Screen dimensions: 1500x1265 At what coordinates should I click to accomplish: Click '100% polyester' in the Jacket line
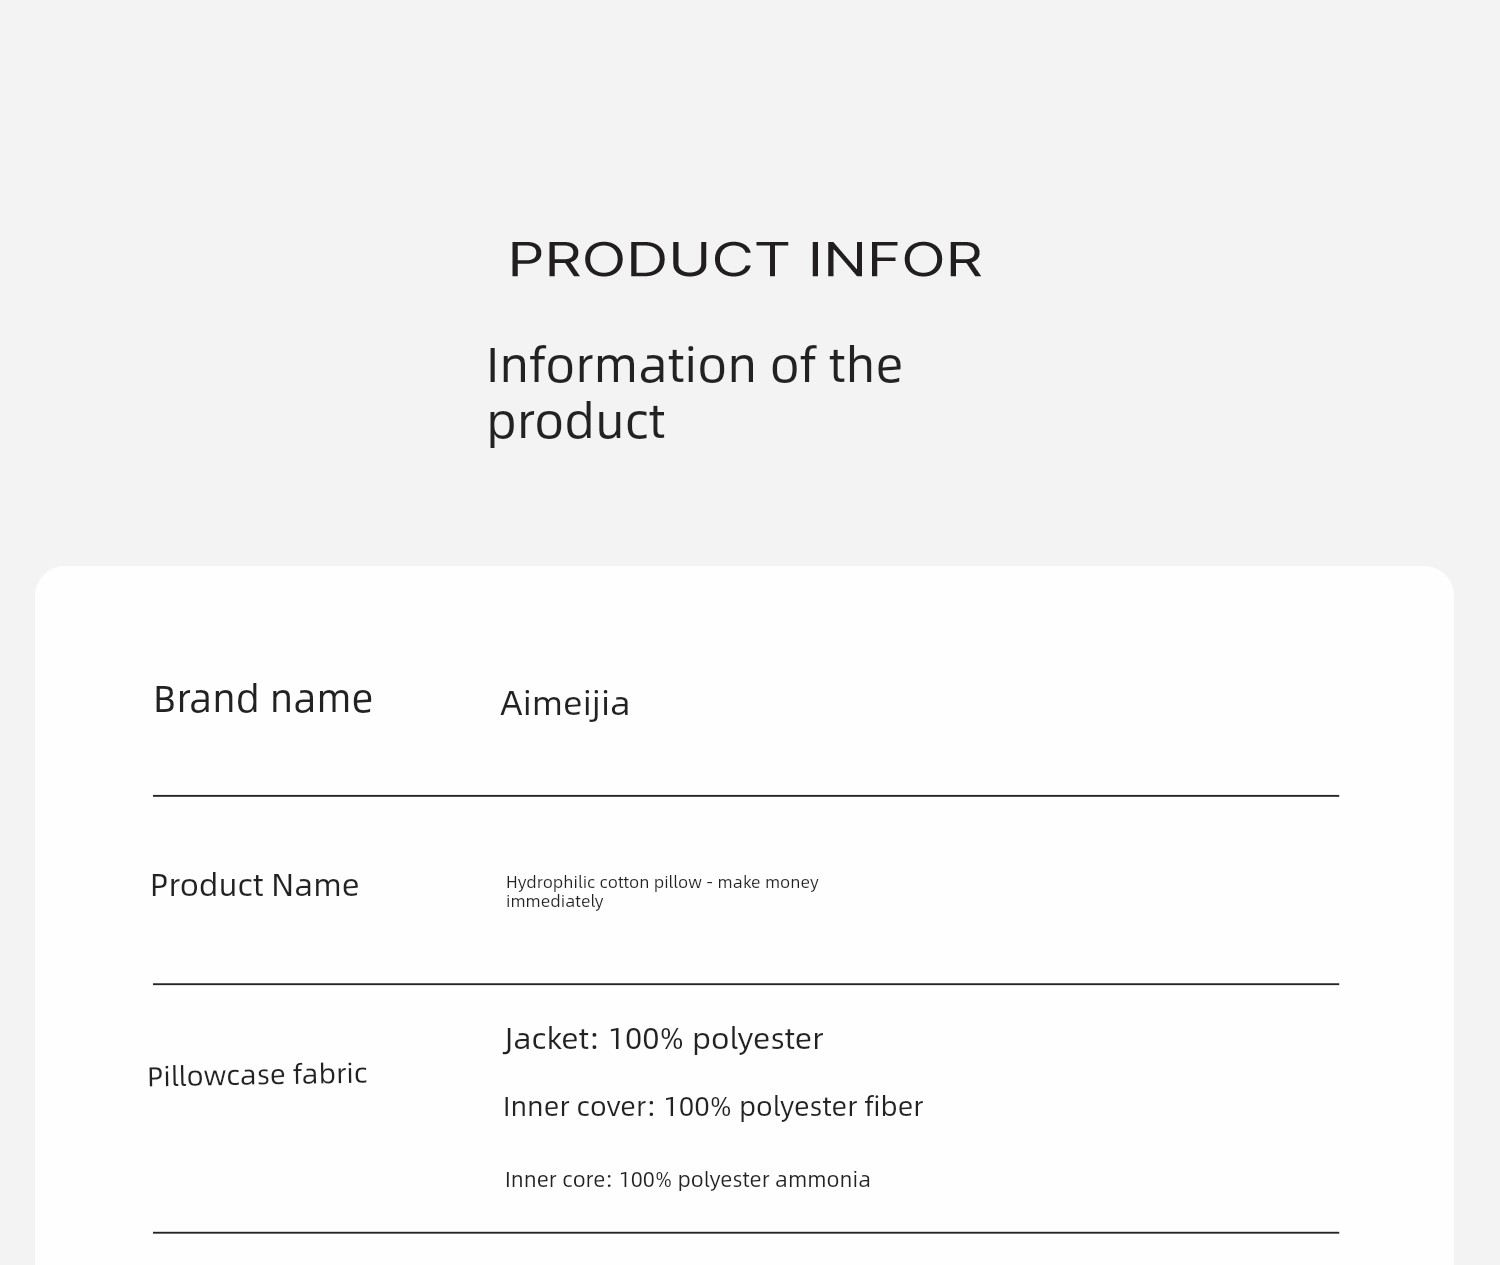pyautogui.click(x=715, y=1039)
